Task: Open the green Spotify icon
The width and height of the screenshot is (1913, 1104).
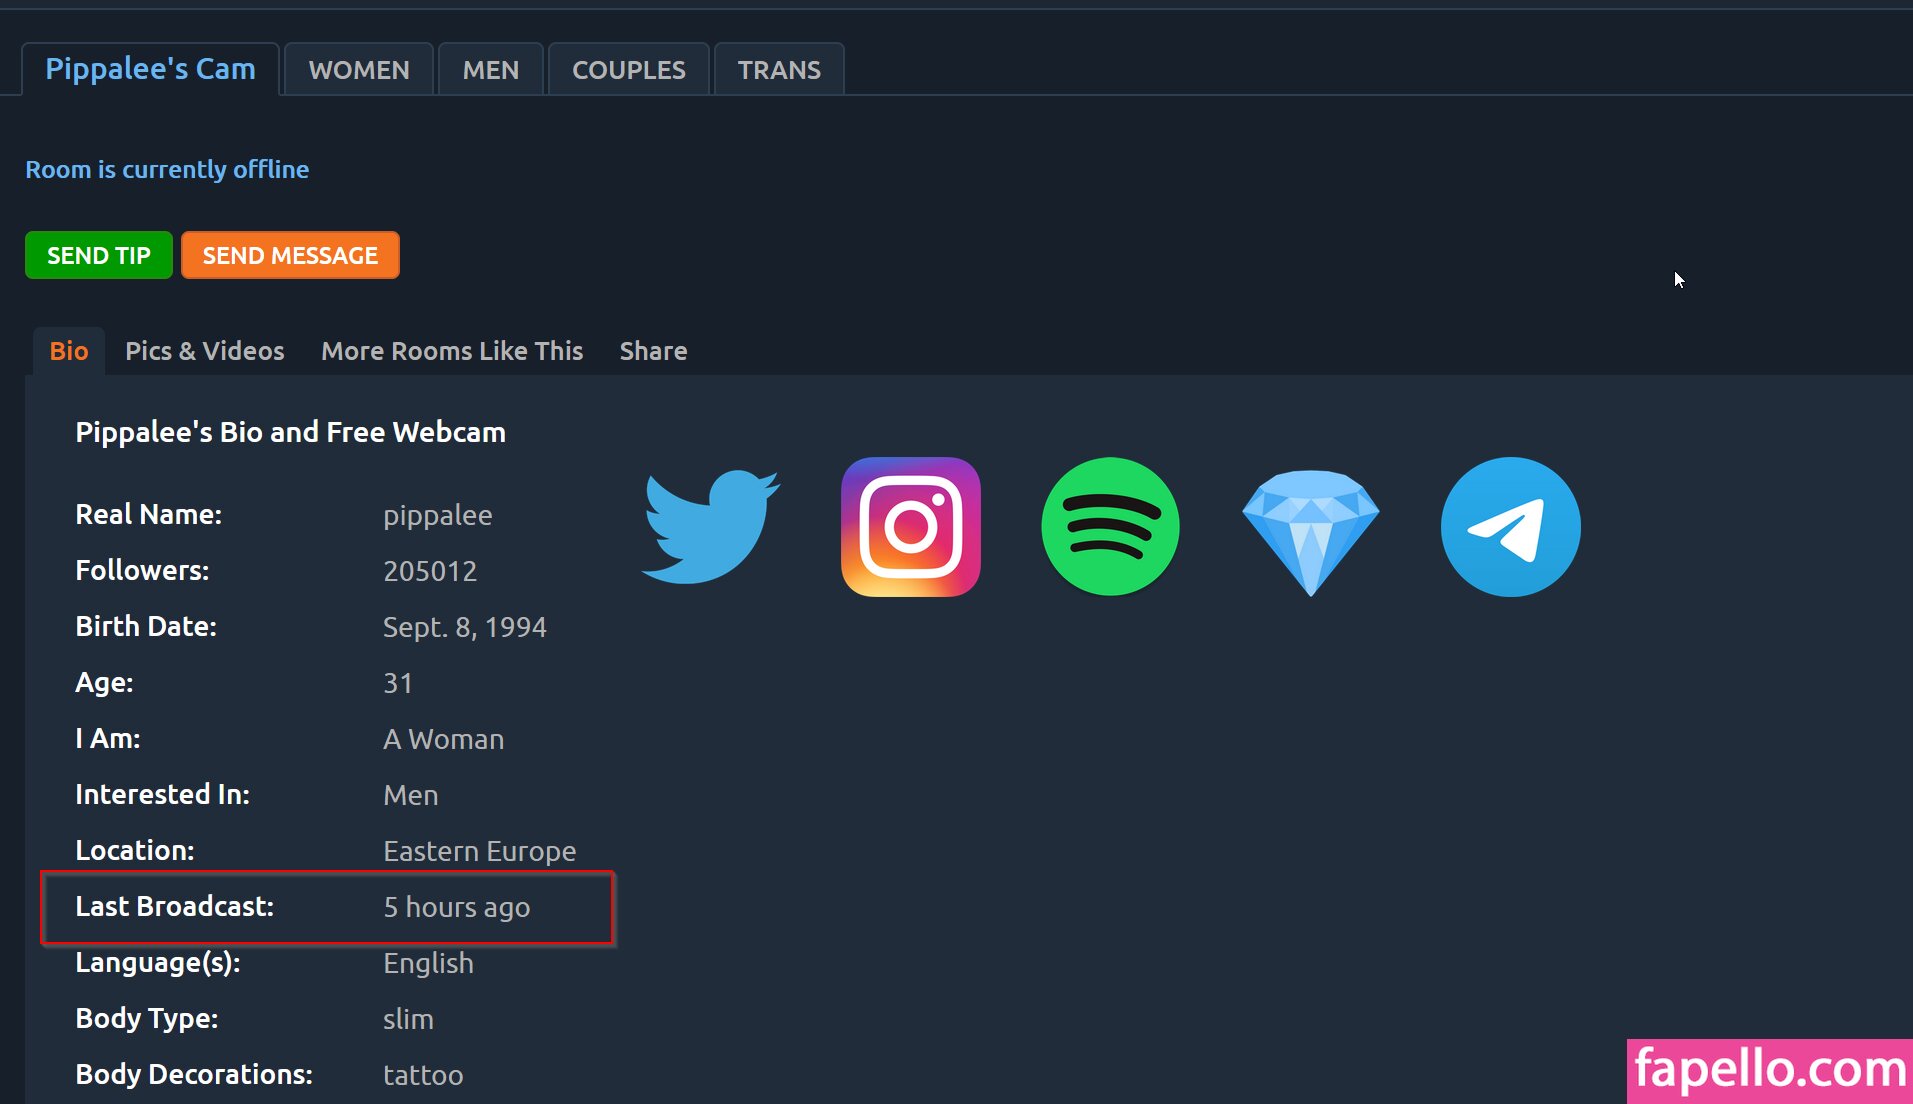Action: (x=1110, y=526)
